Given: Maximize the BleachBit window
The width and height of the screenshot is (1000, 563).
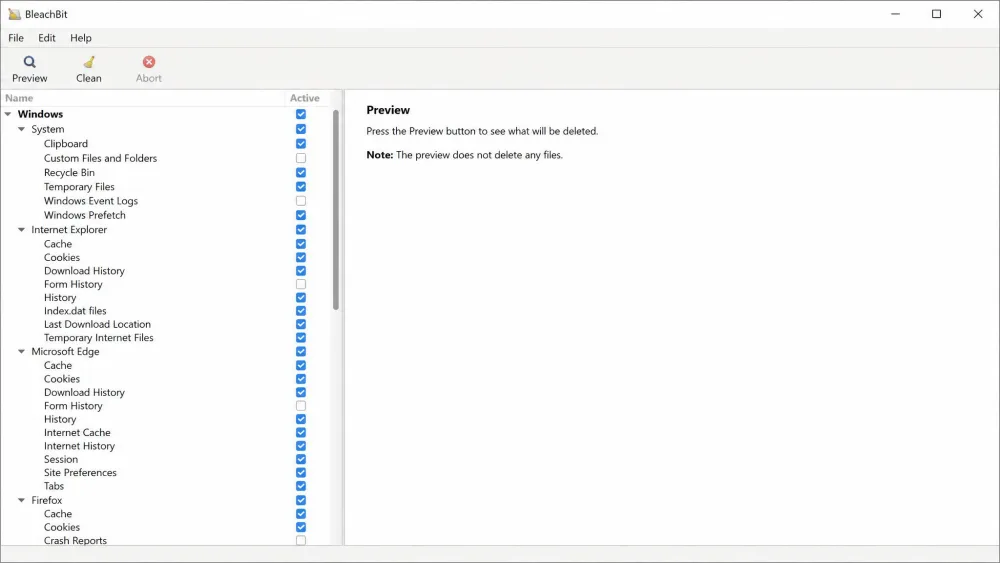Looking at the screenshot, I should [x=936, y=14].
